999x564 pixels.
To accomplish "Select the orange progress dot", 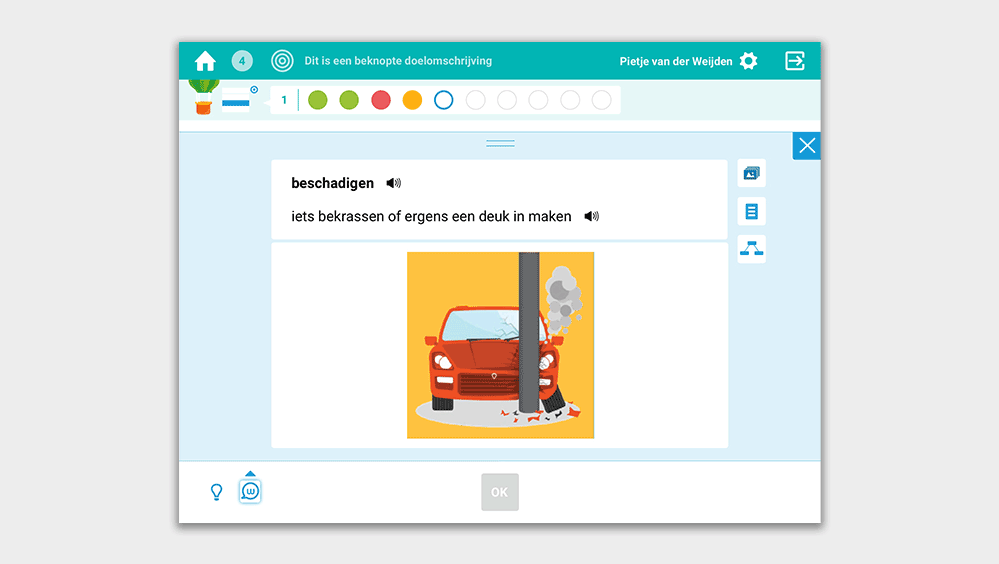I will click(412, 100).
